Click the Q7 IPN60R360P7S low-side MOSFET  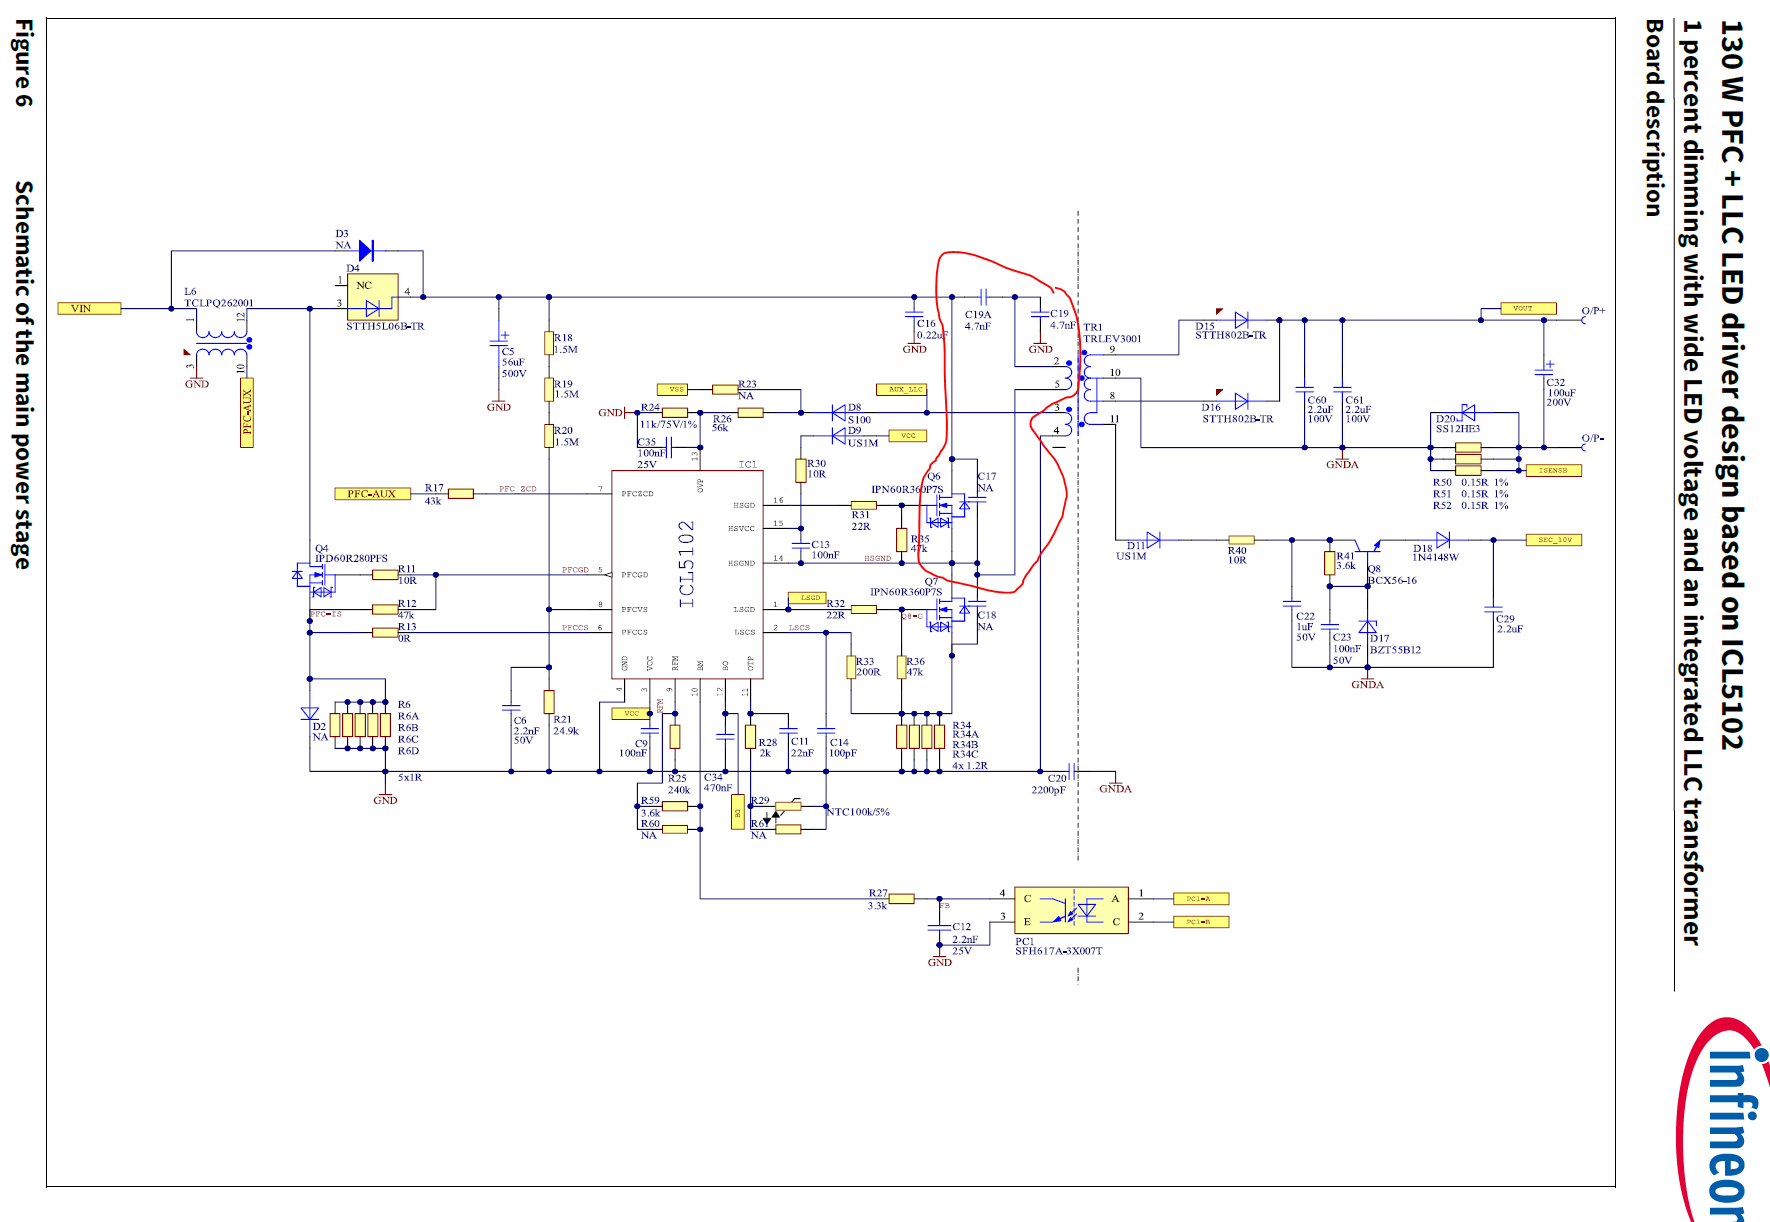pyautogui.click(x=949, y=613)
